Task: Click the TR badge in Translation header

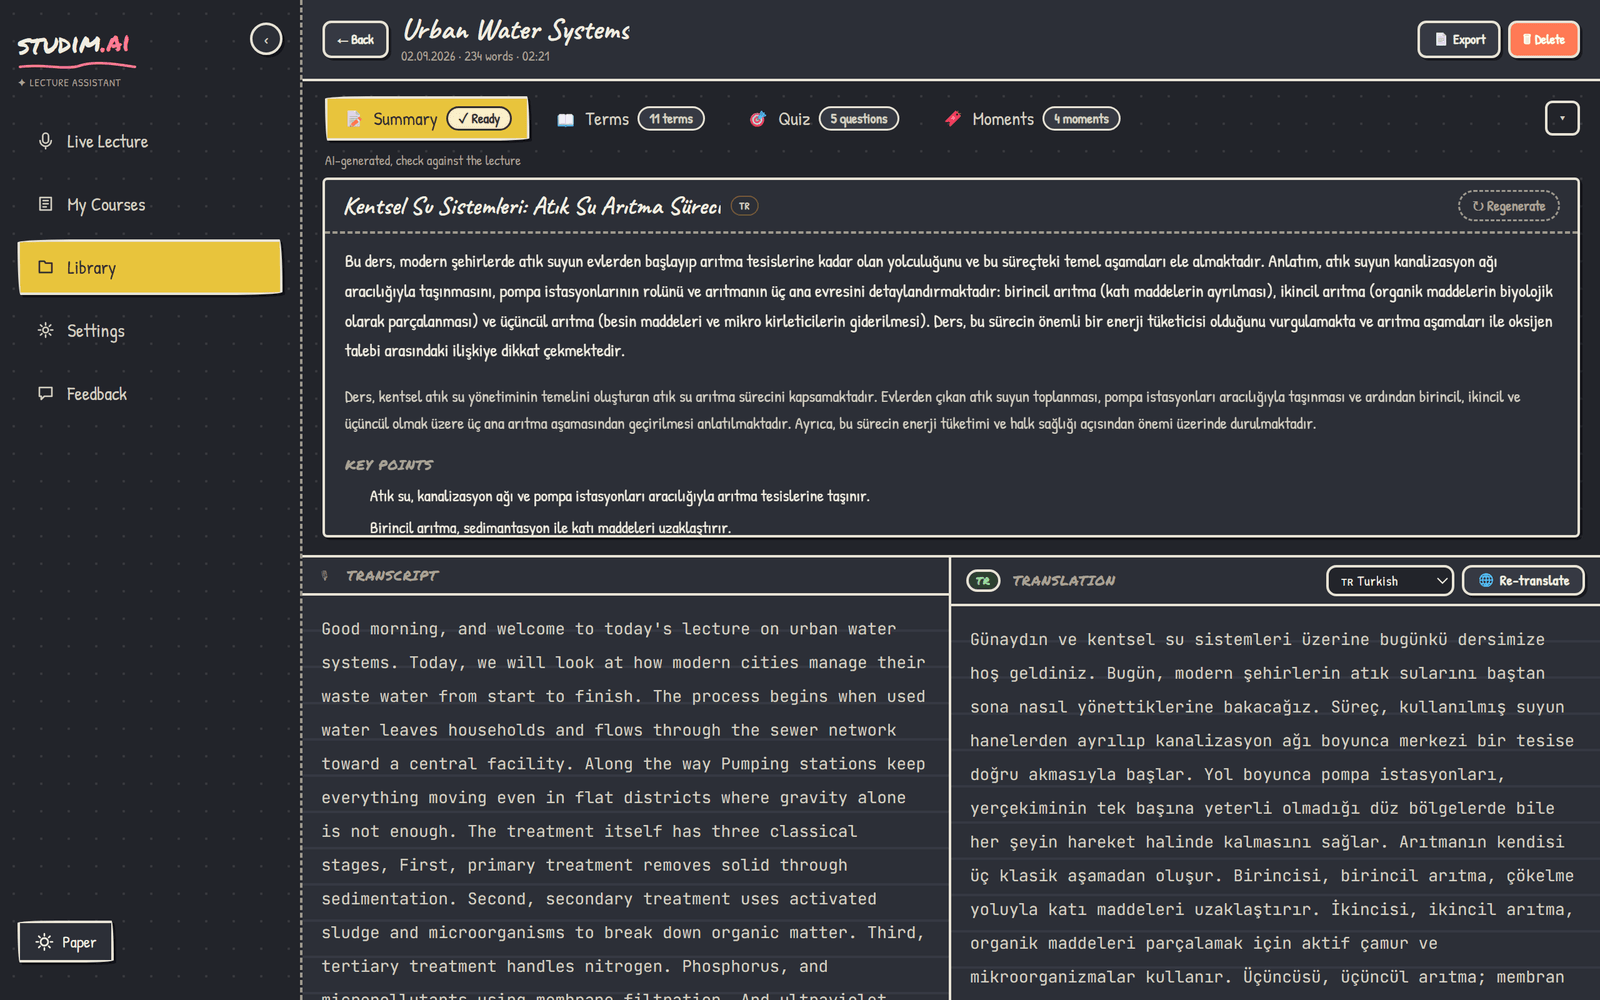Action: [983, 581]
